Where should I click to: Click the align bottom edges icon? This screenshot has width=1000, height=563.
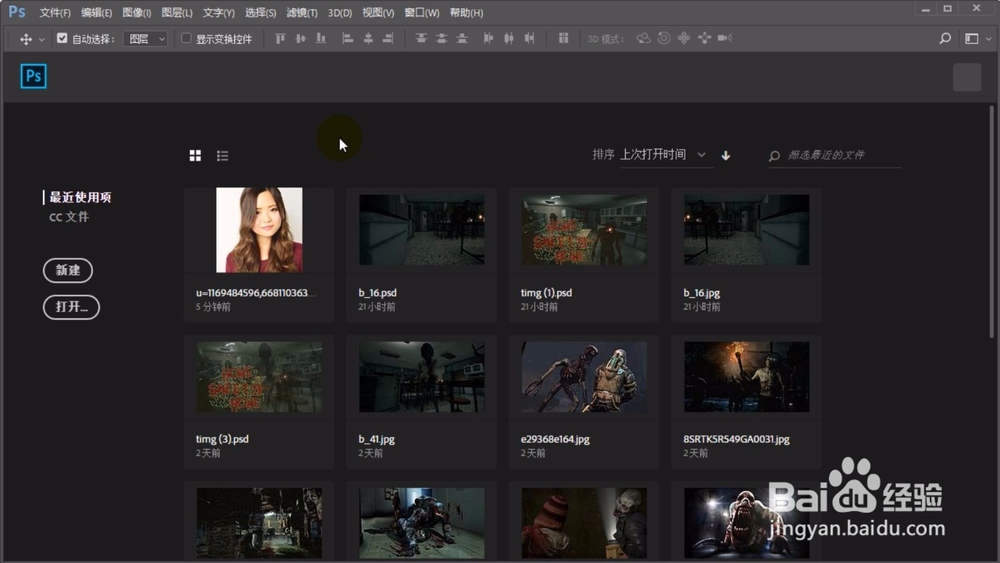point(321,38)
